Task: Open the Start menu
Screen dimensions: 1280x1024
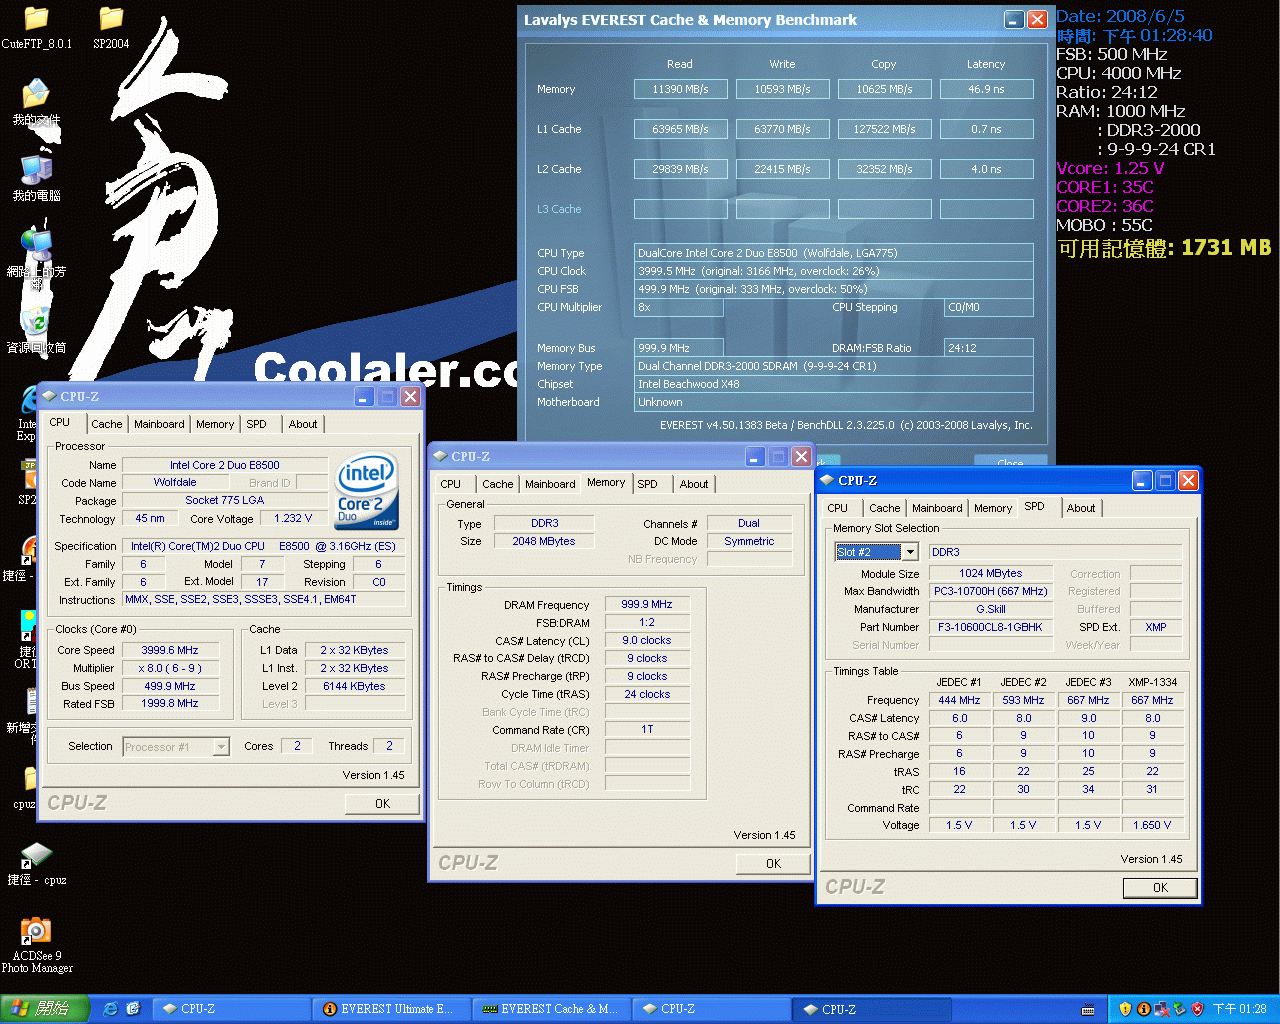Action: coord(45,1009)
